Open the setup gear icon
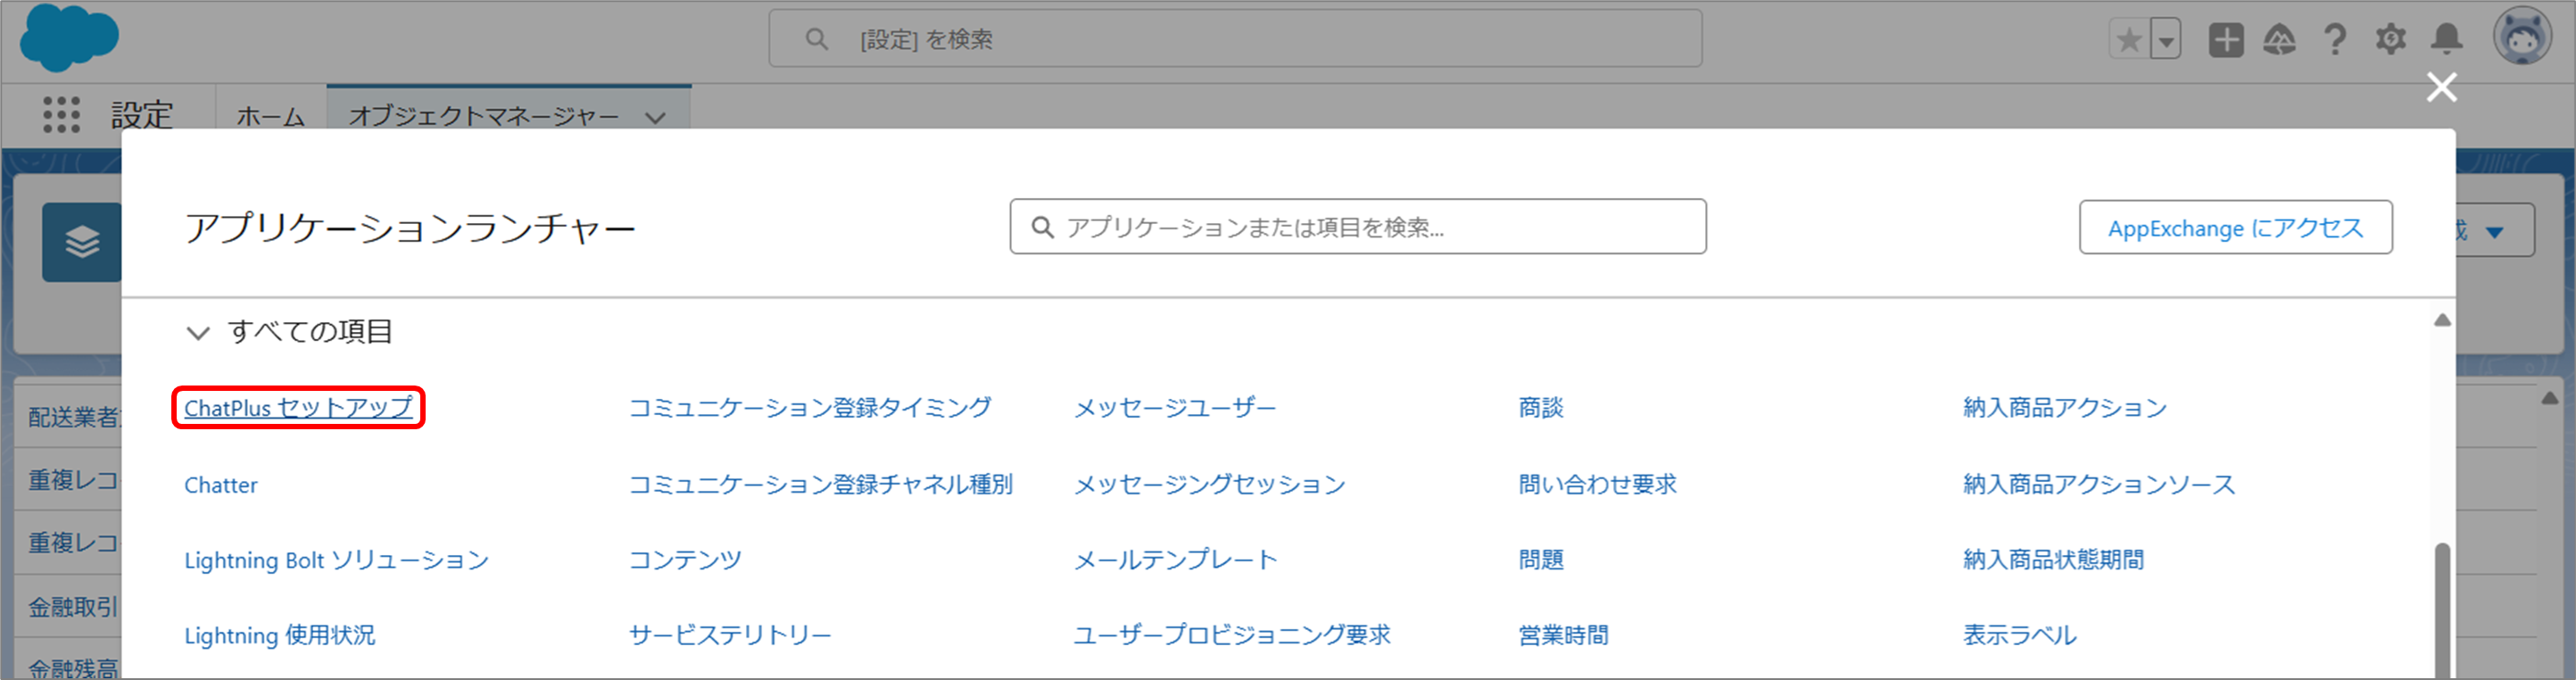Viewport: 2576px width, 680px height. click(2391, 40)
